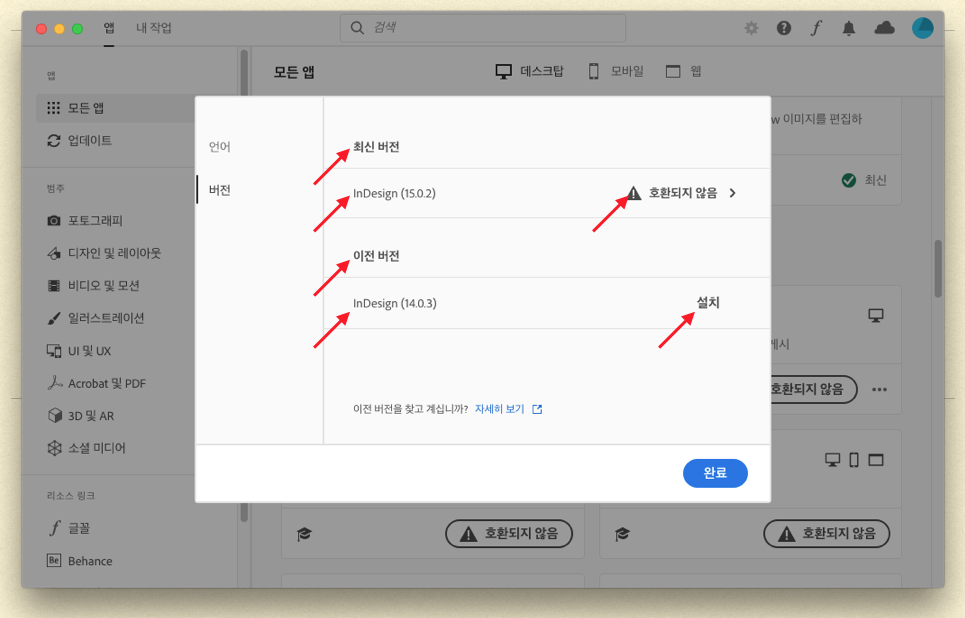This screenshot has width=965, height=618.
Task: Open the three-dots more options menu
Action: 879,389
